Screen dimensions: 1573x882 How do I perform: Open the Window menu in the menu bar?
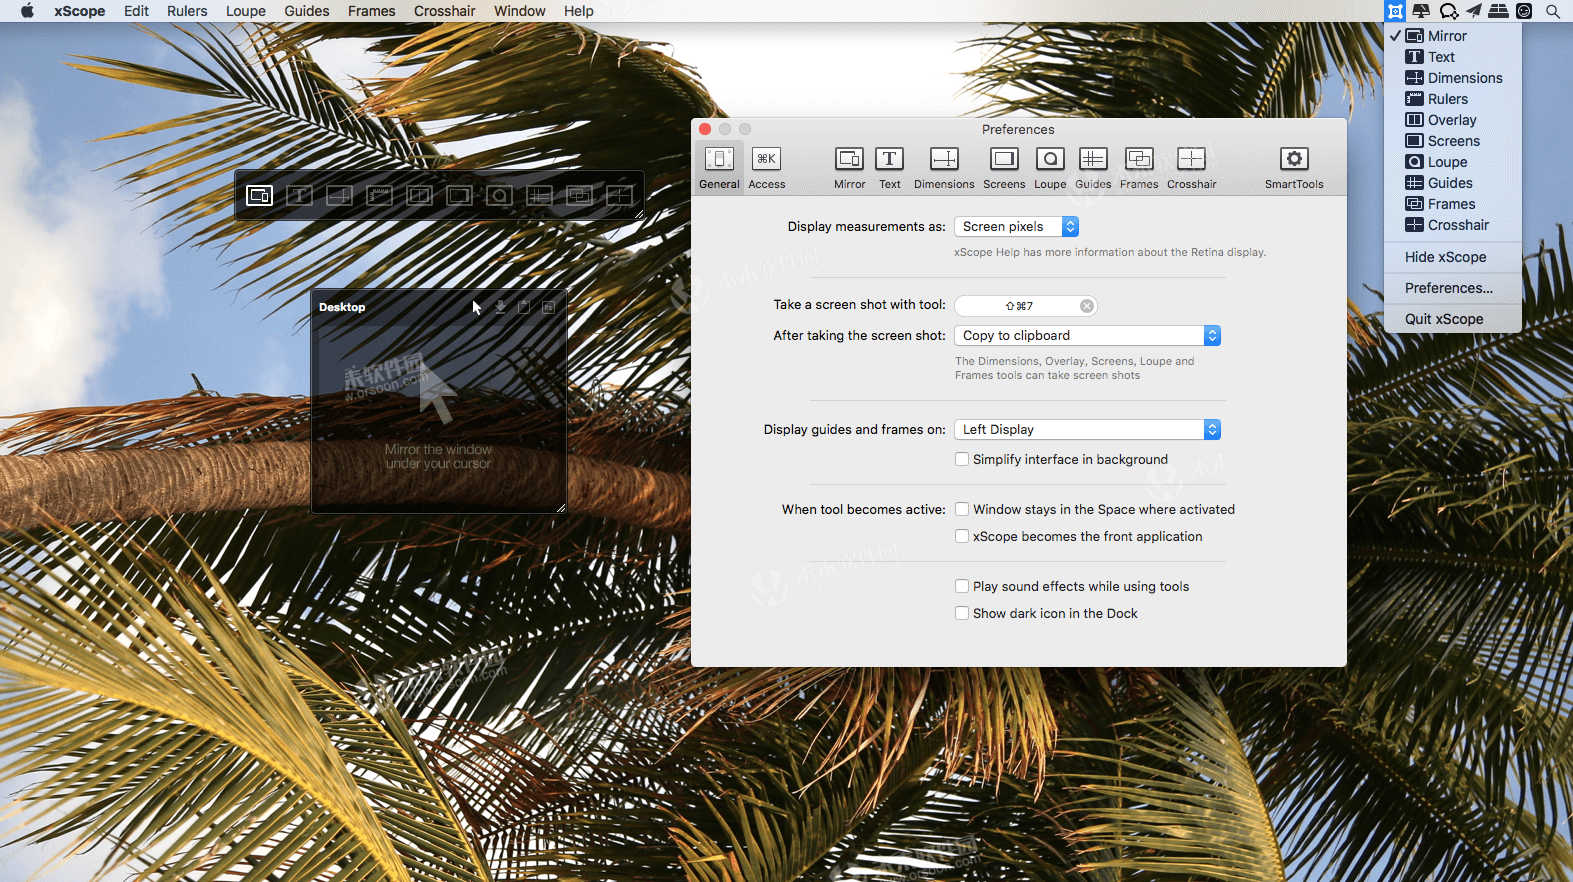520,11
